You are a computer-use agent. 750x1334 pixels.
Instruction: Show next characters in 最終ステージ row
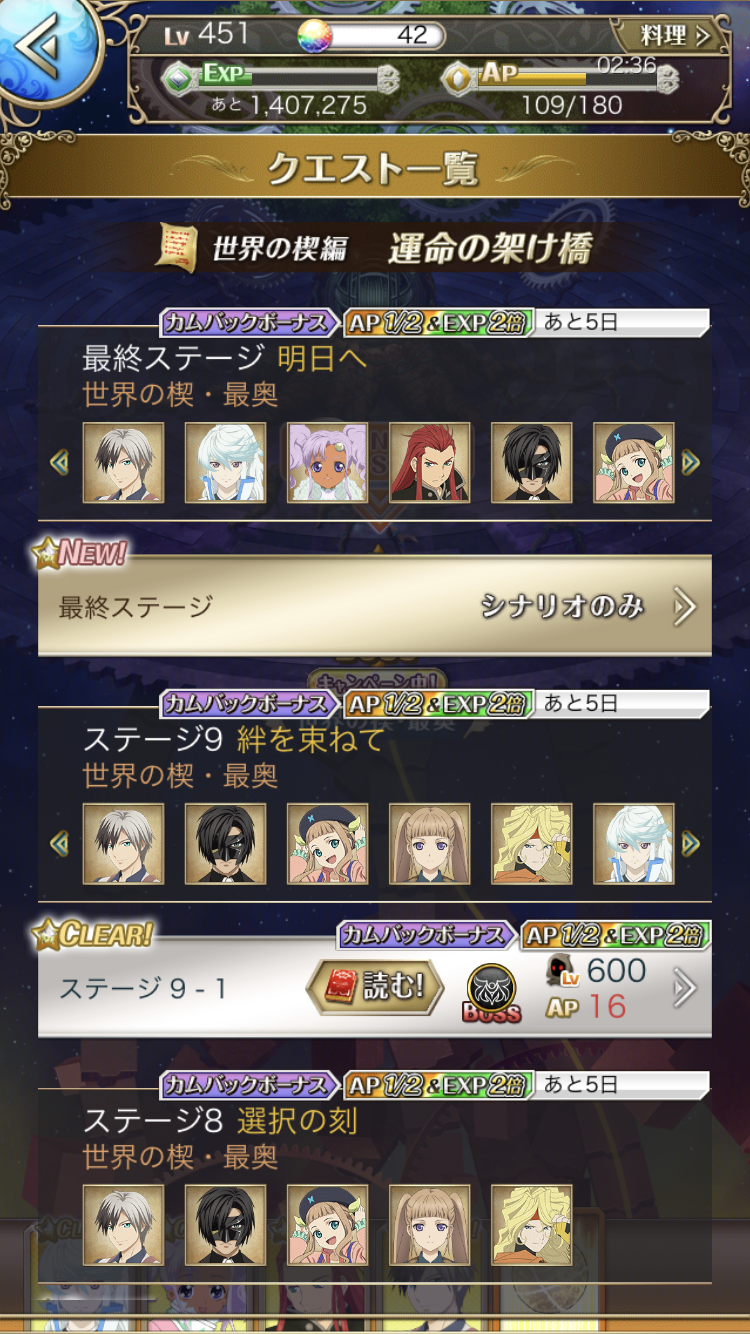coord(690,462)
